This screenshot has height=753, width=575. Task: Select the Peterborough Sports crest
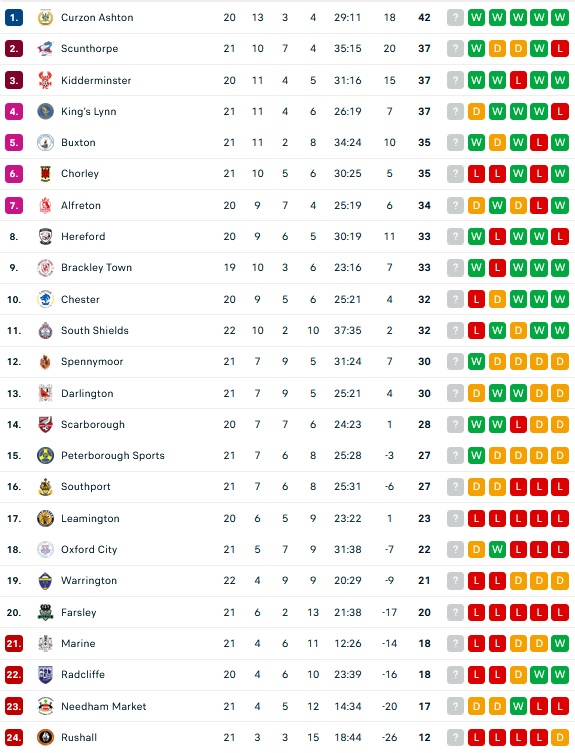pyautogui.click(x=45, y=455)
